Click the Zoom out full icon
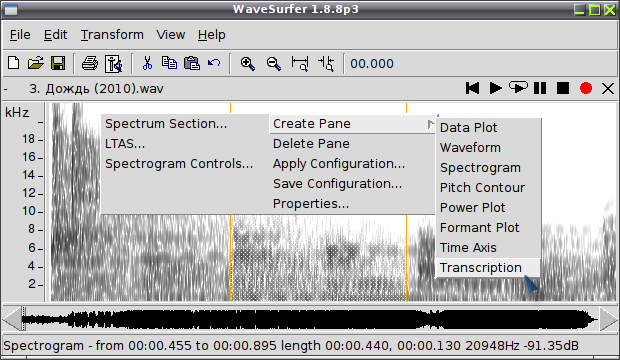 tap(326, 63)
